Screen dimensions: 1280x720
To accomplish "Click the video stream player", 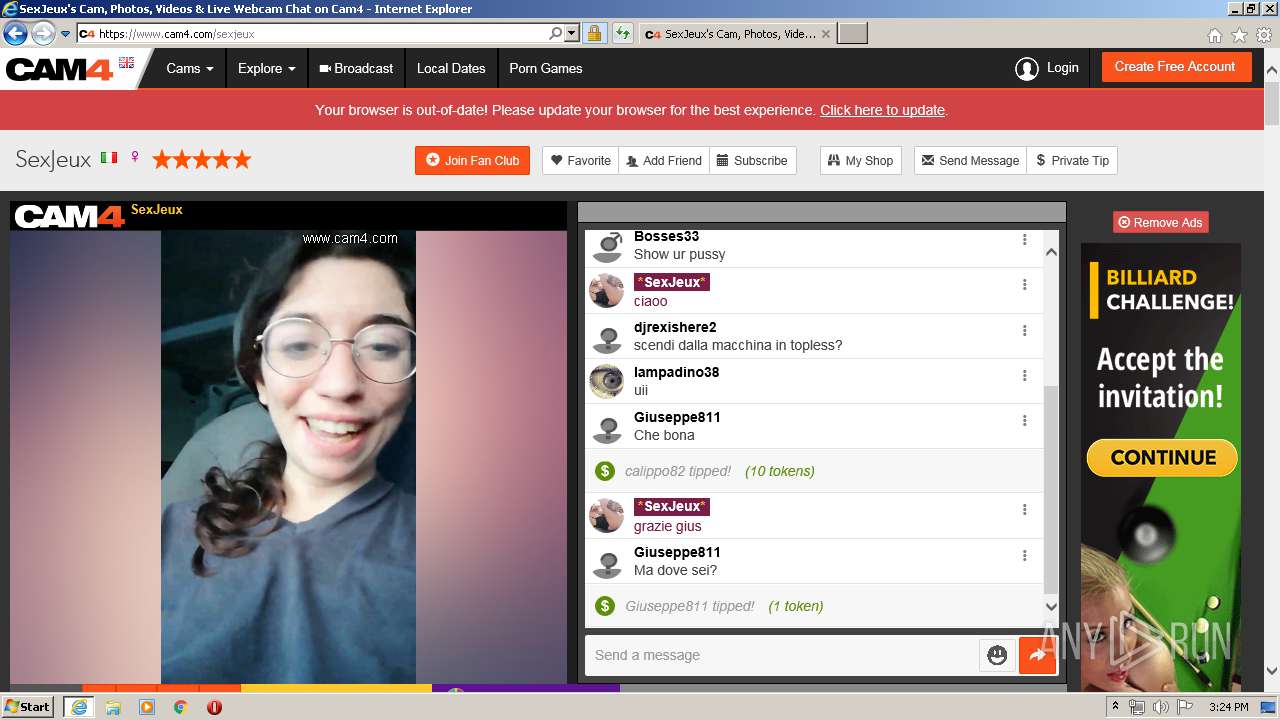I will click(288, 457).
